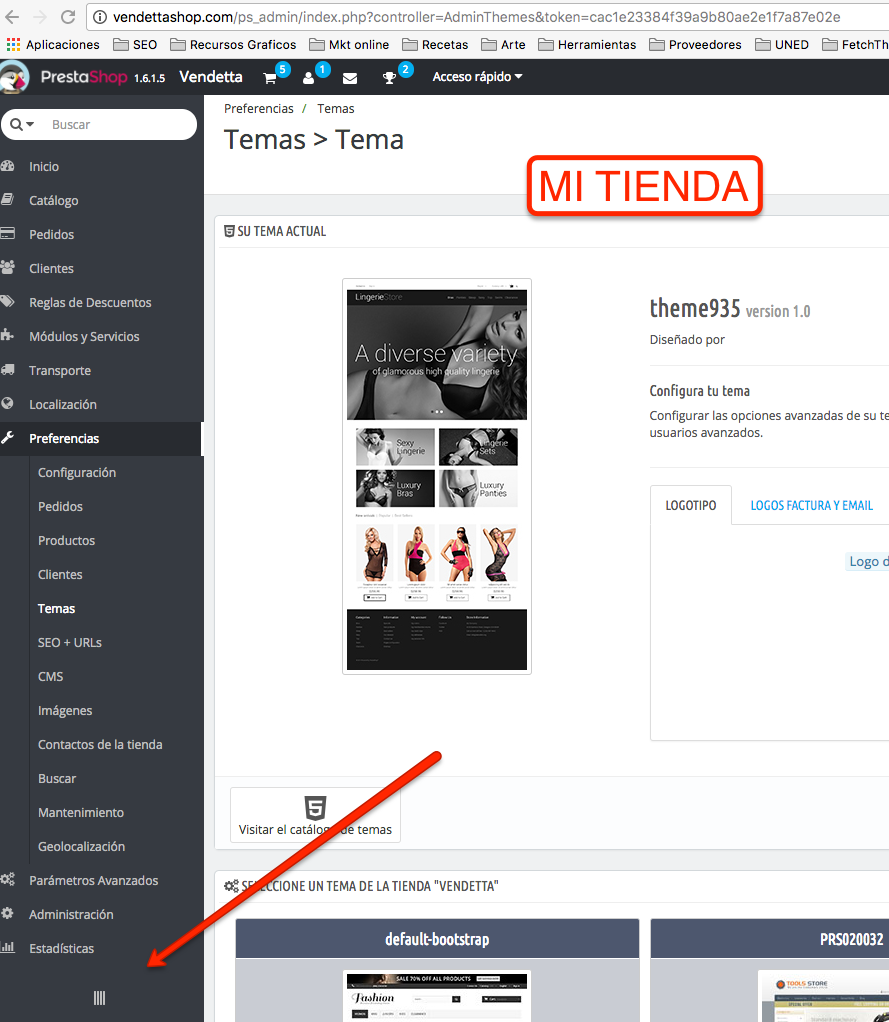Click the Módulos puzzle piece icon
889x1022 pixels.
point(8,335)
